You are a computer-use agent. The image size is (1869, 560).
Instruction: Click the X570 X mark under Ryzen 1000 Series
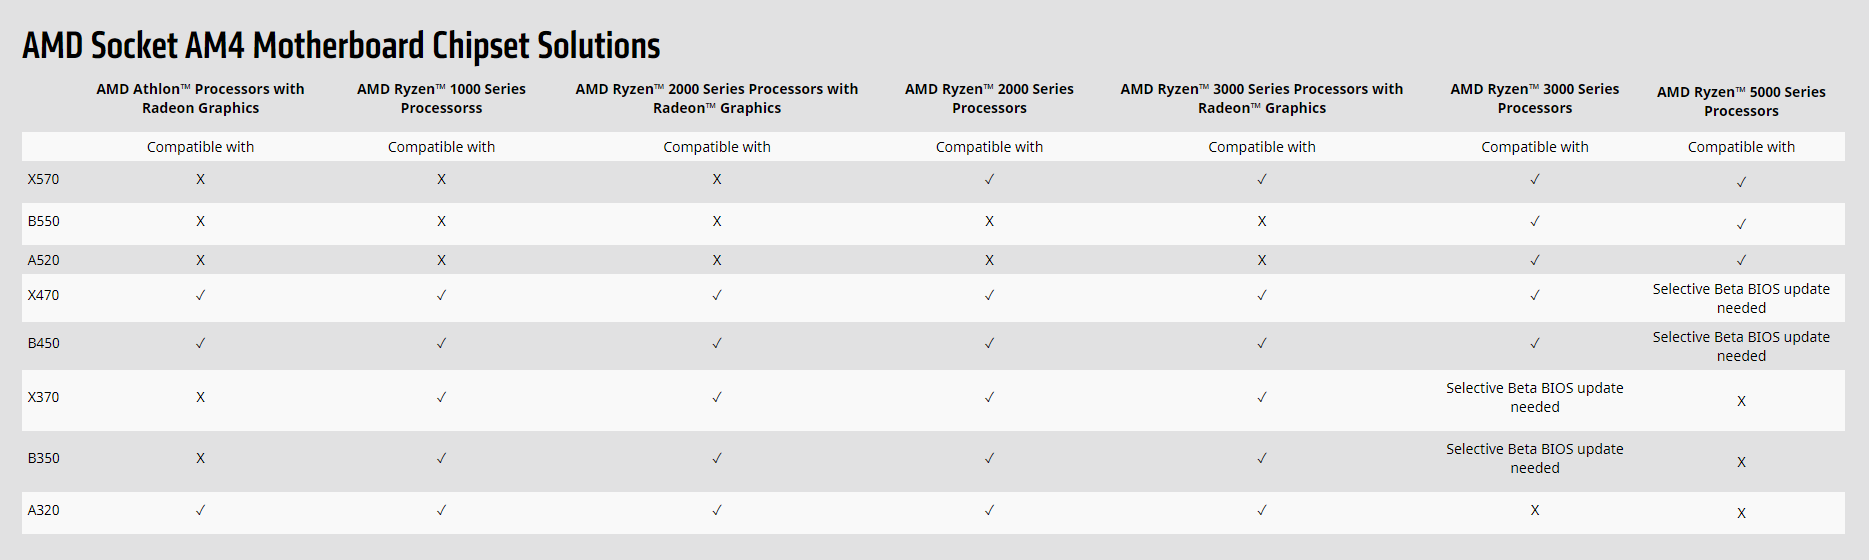[441, 179]
